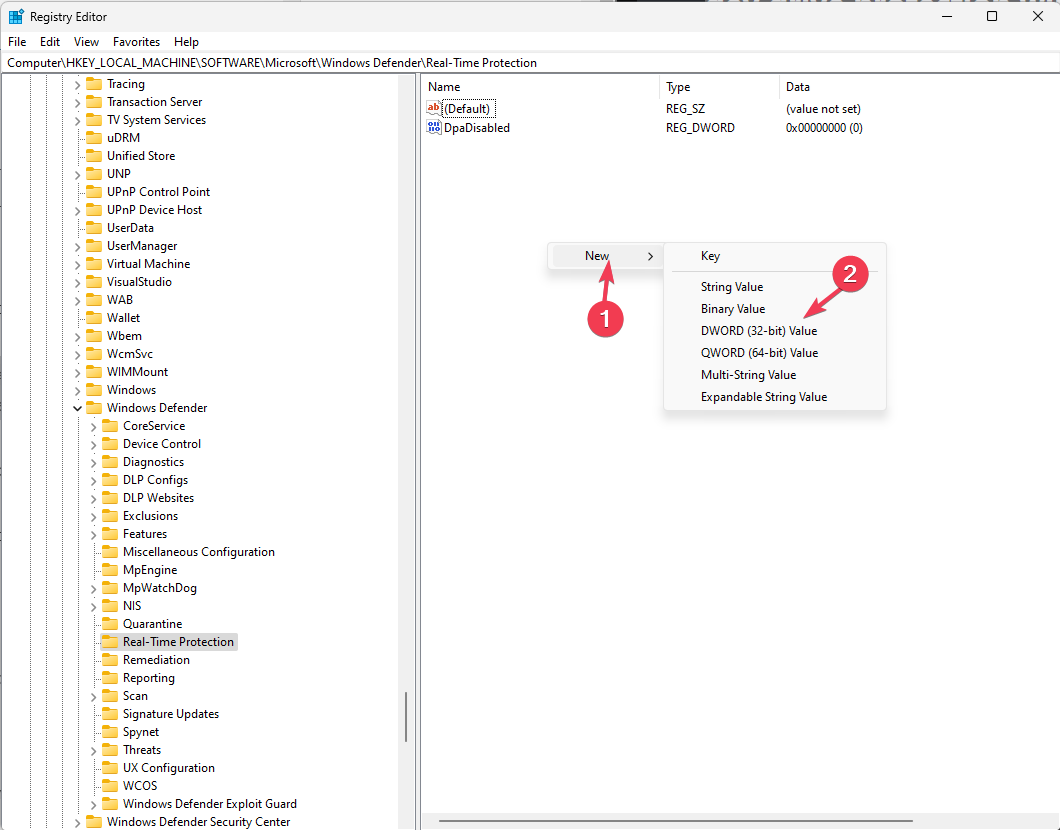Click the Type column header
The image size is (1060, 830).
click(719, 87)
